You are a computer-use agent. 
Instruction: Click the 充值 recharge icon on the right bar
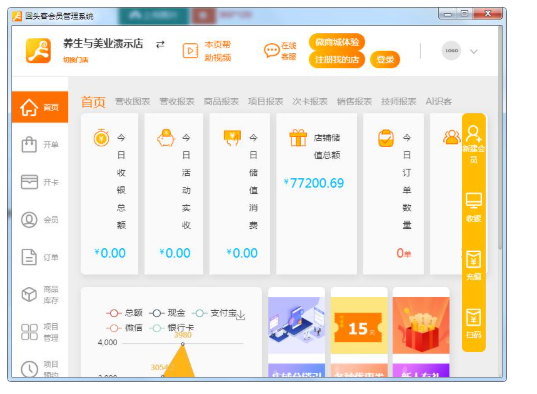coord(474,259)
